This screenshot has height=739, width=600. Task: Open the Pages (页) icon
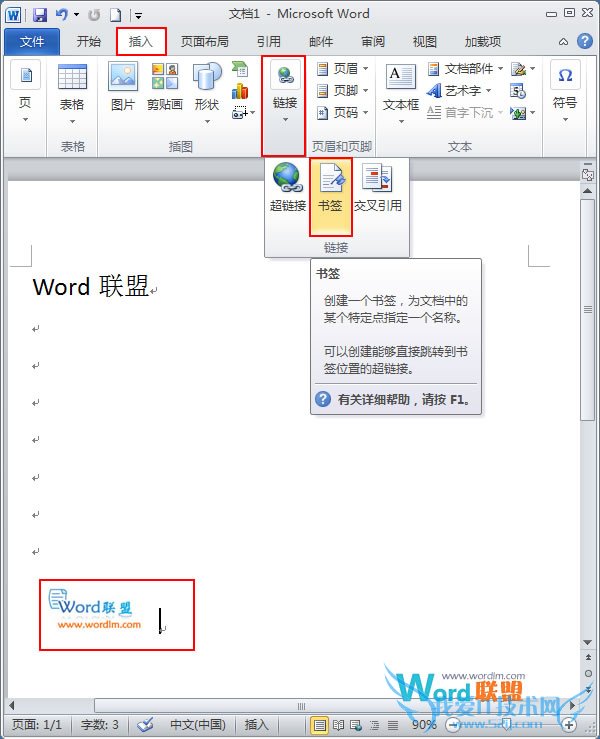[x=25, y=75]
